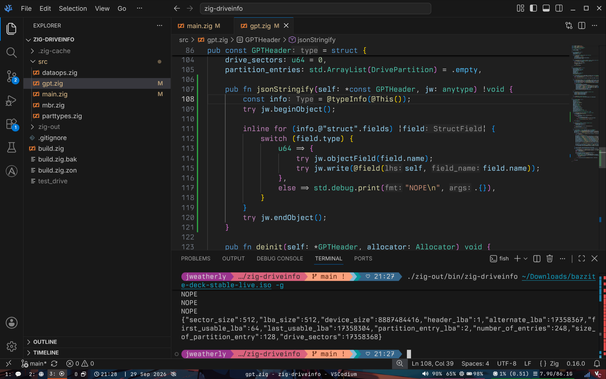
Task: Click Spaces: 4 indentation setting
Action: click(x=475, y=364)
